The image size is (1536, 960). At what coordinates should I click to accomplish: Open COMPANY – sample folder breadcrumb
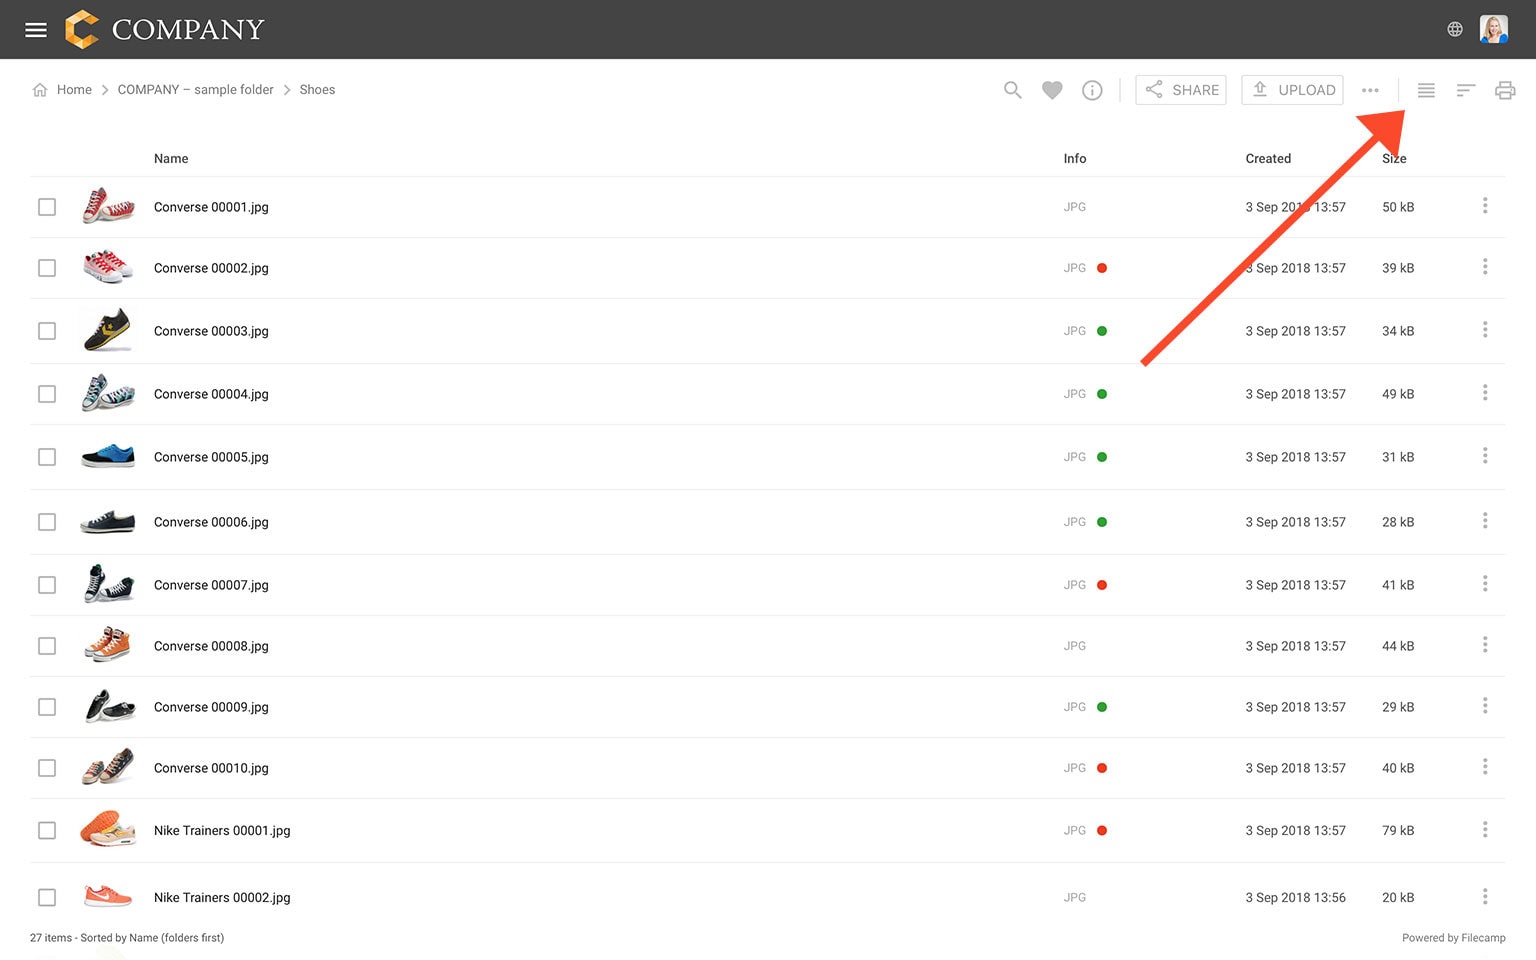point(196,90)
